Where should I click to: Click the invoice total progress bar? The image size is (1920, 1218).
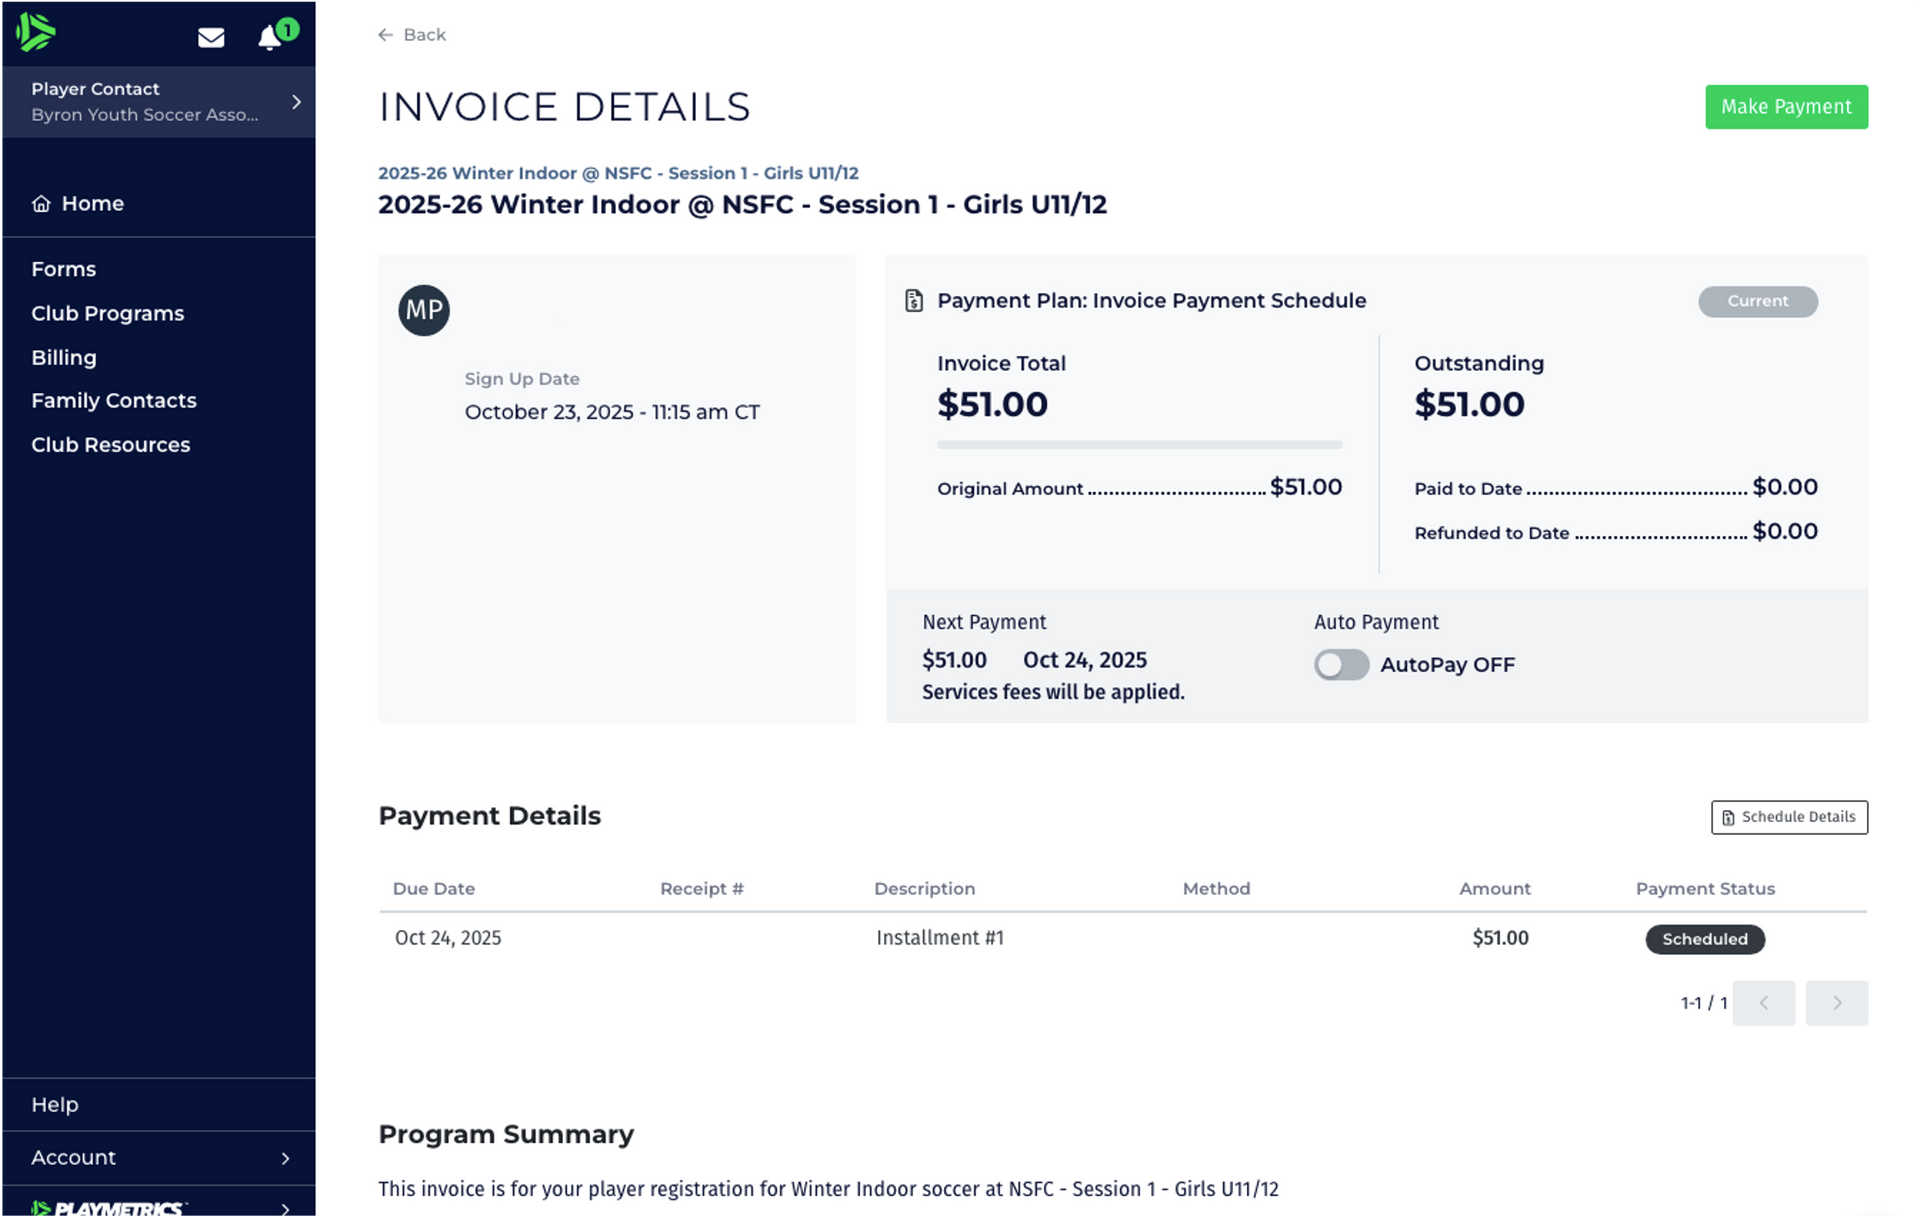pyautogui.click(x=1139, y=445)
